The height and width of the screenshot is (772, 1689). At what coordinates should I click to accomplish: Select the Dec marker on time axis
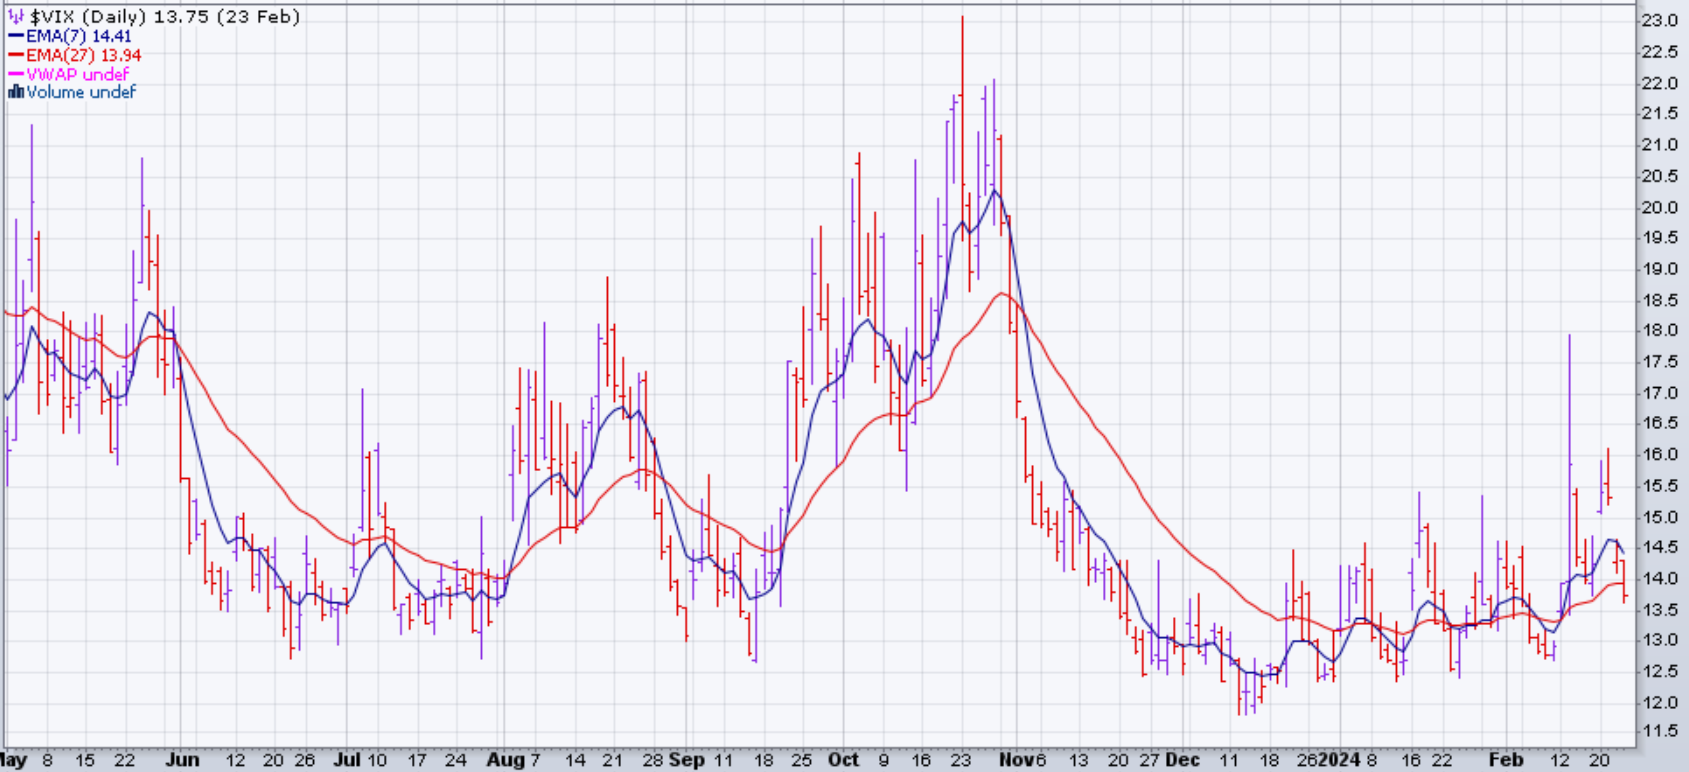tap(1182, 760)
